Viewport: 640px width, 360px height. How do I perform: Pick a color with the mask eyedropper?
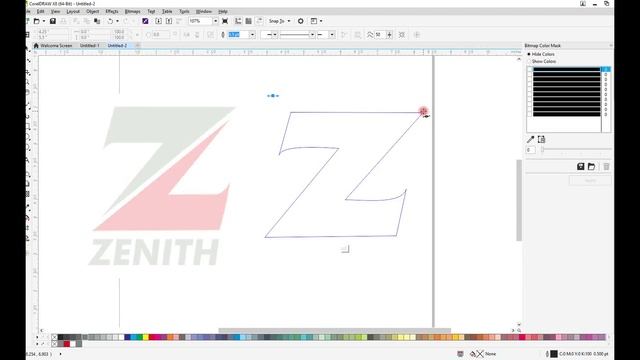point(530,140)
